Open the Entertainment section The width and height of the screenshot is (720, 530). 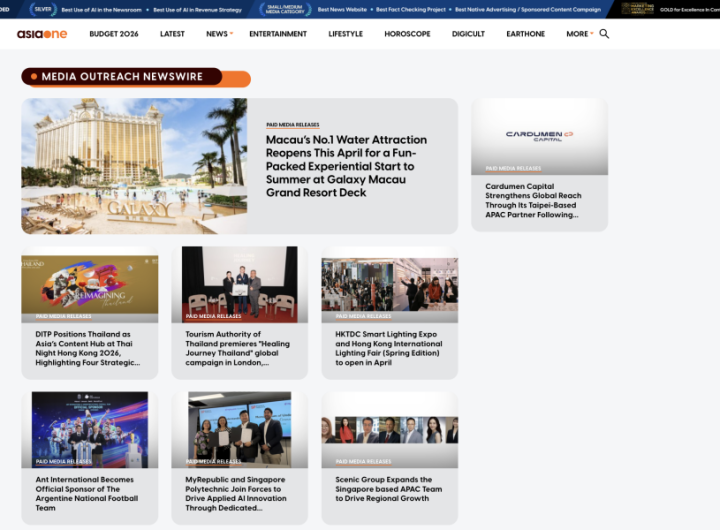pyautogui.click(x=278, y=34)
